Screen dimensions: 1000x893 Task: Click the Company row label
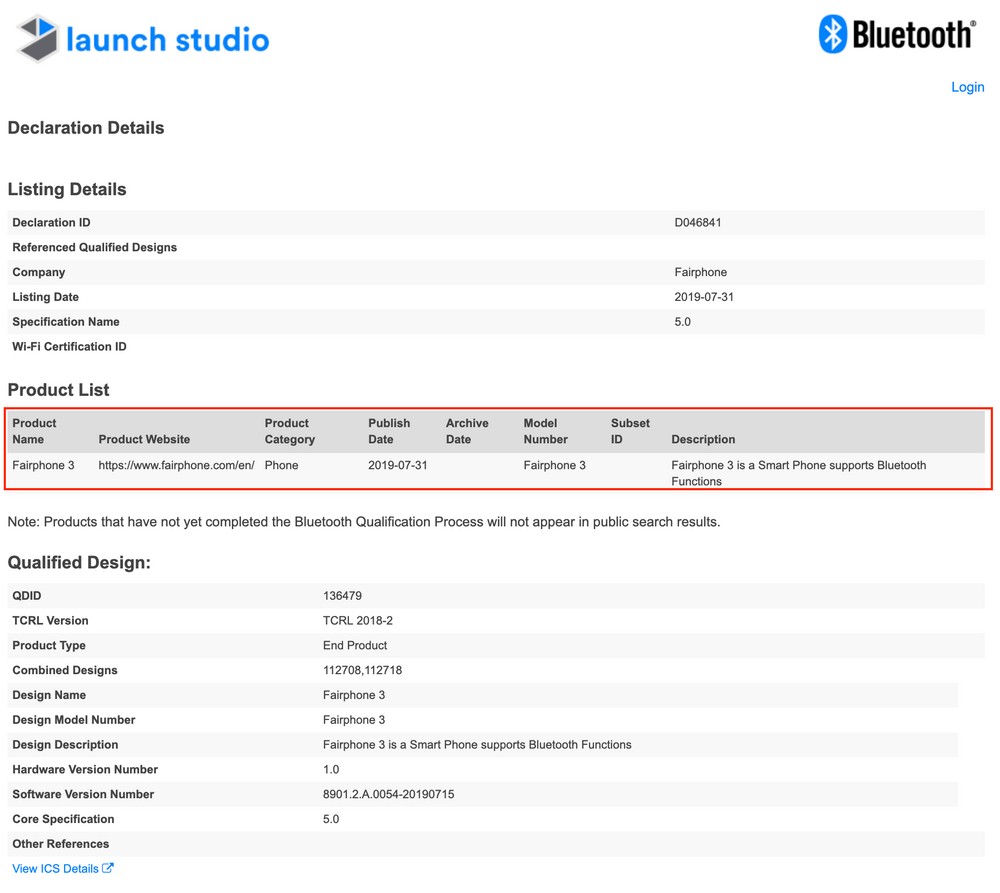(39, 272)
